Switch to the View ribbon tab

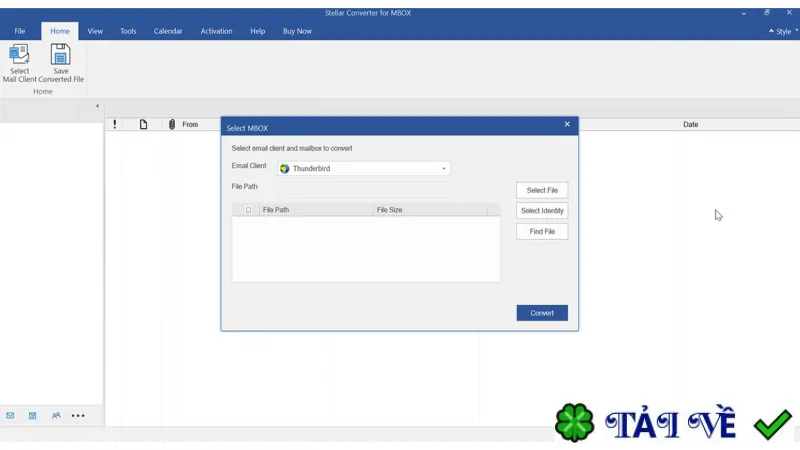(95, 31)
